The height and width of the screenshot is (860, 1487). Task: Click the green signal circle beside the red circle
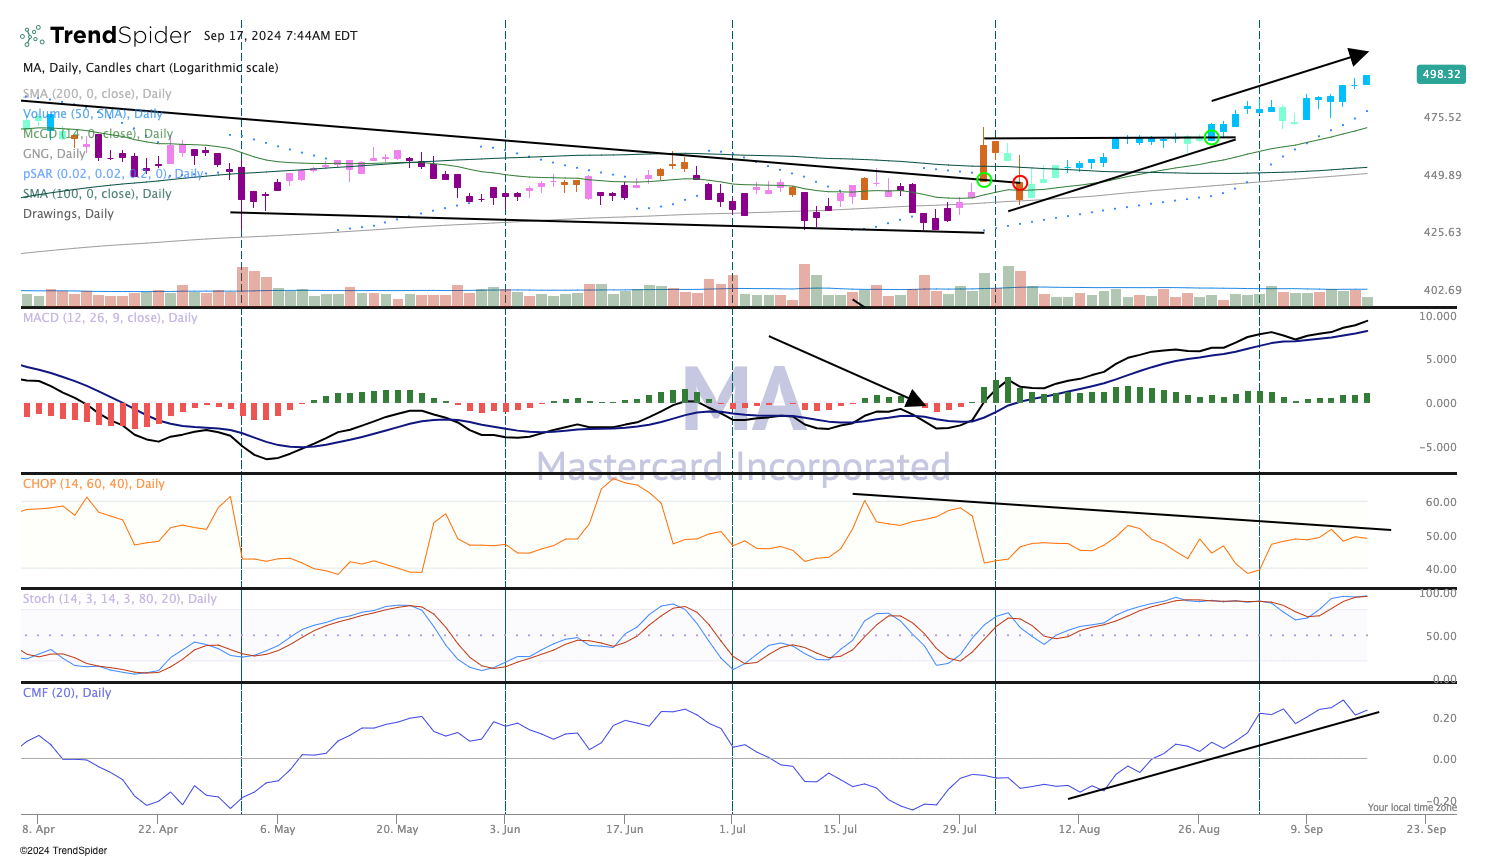[x=984, y=180]
